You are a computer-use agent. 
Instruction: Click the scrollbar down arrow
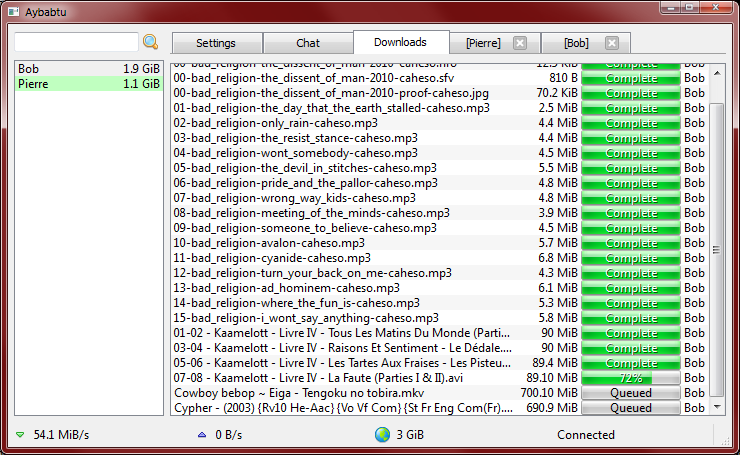click(717, 407)
